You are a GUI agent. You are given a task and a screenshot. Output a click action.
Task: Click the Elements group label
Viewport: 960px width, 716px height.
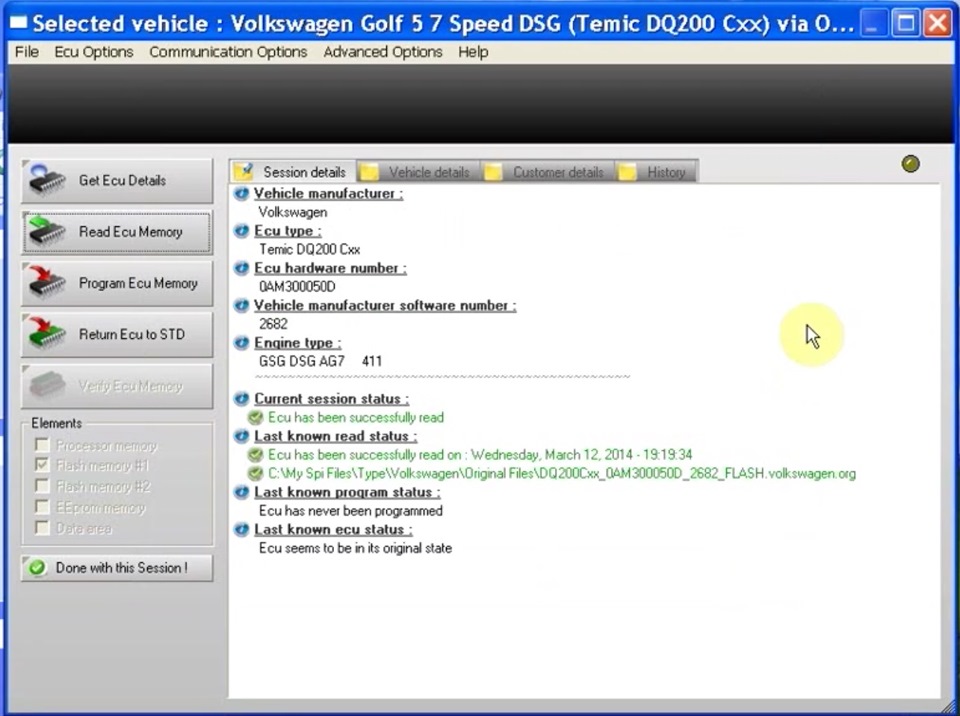pyautogui.click(x=56, y=423)
